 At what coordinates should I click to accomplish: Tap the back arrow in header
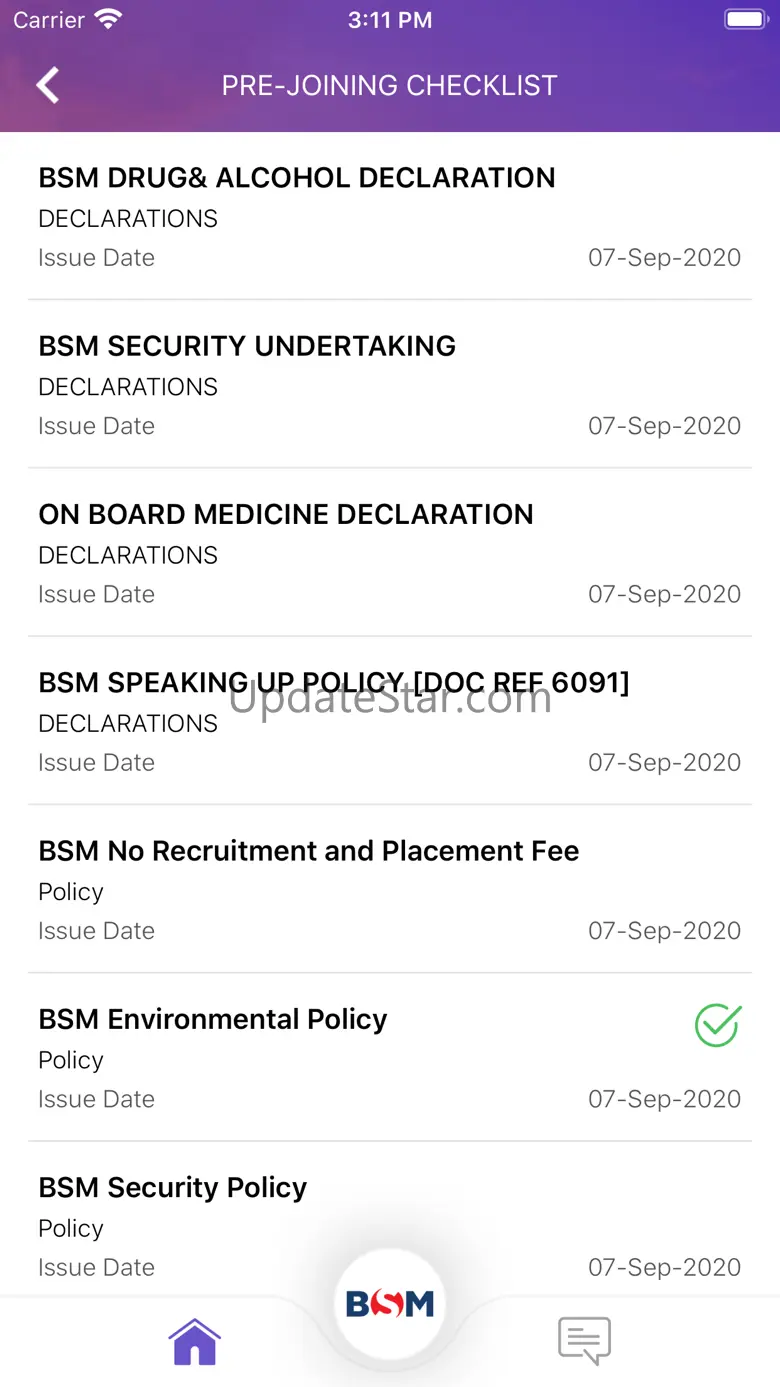coord(48,85)
